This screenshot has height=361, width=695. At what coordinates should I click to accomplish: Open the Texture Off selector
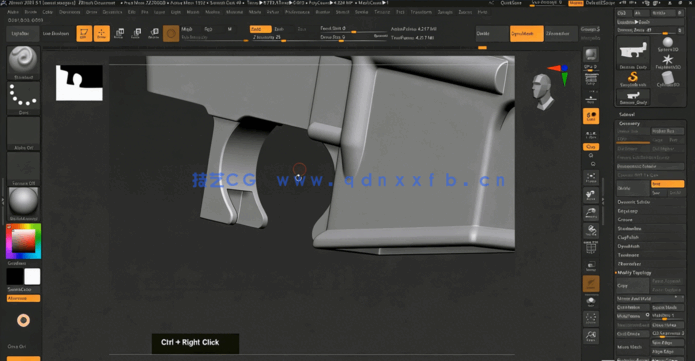pyautogui.click(x=23, y=169)
